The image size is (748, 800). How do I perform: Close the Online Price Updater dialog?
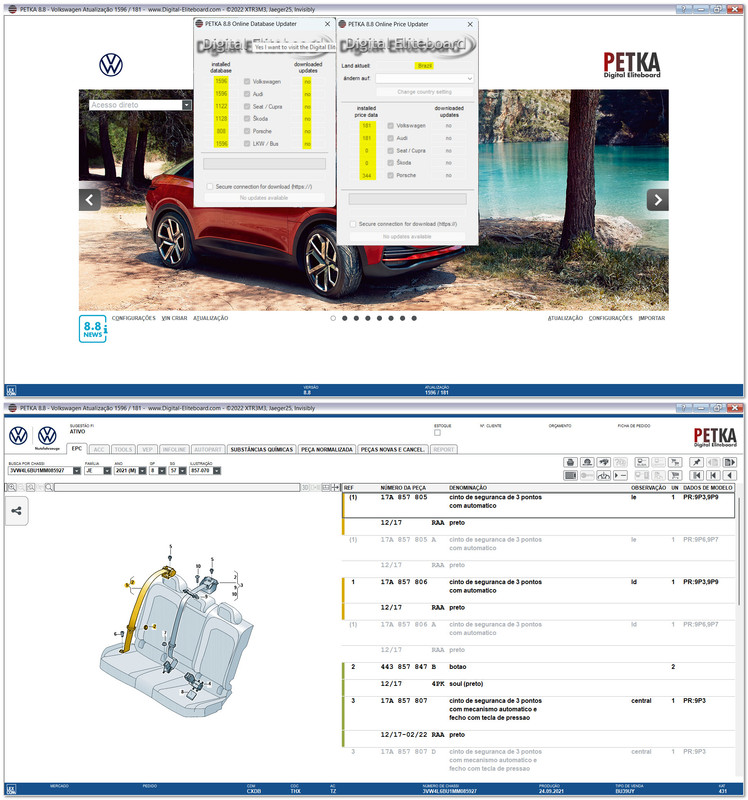click(470, 24)
